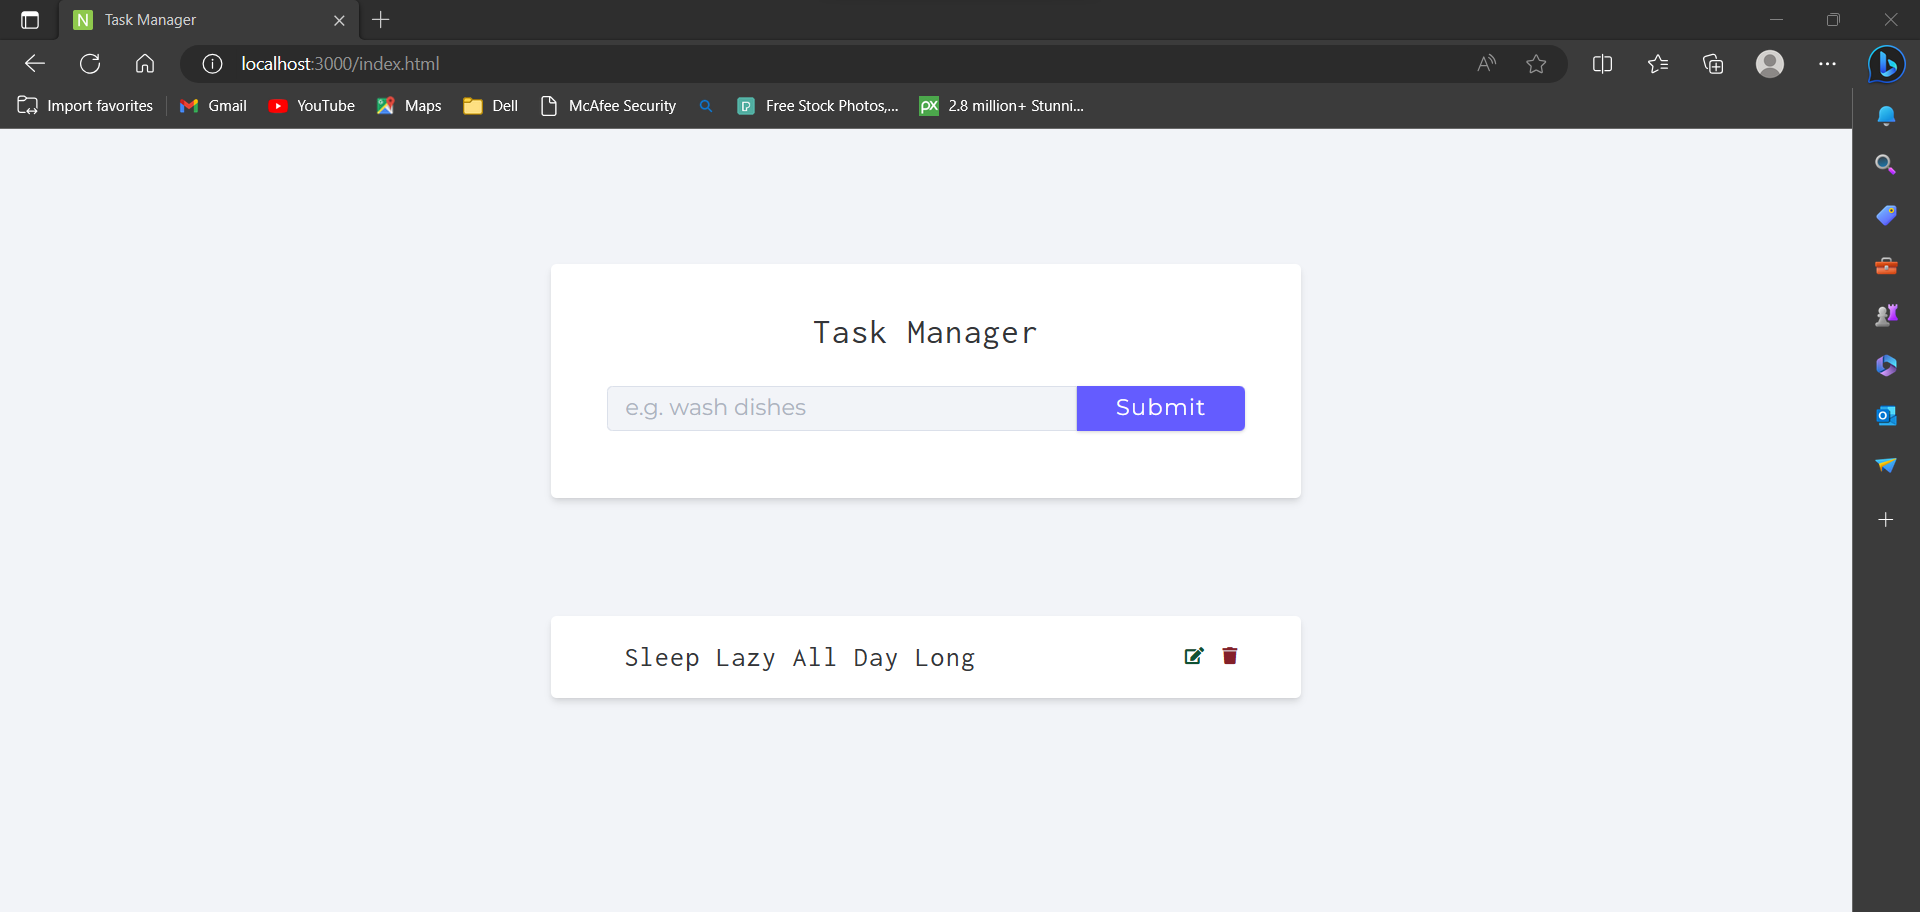Submit the new task

coord(1161,408)
